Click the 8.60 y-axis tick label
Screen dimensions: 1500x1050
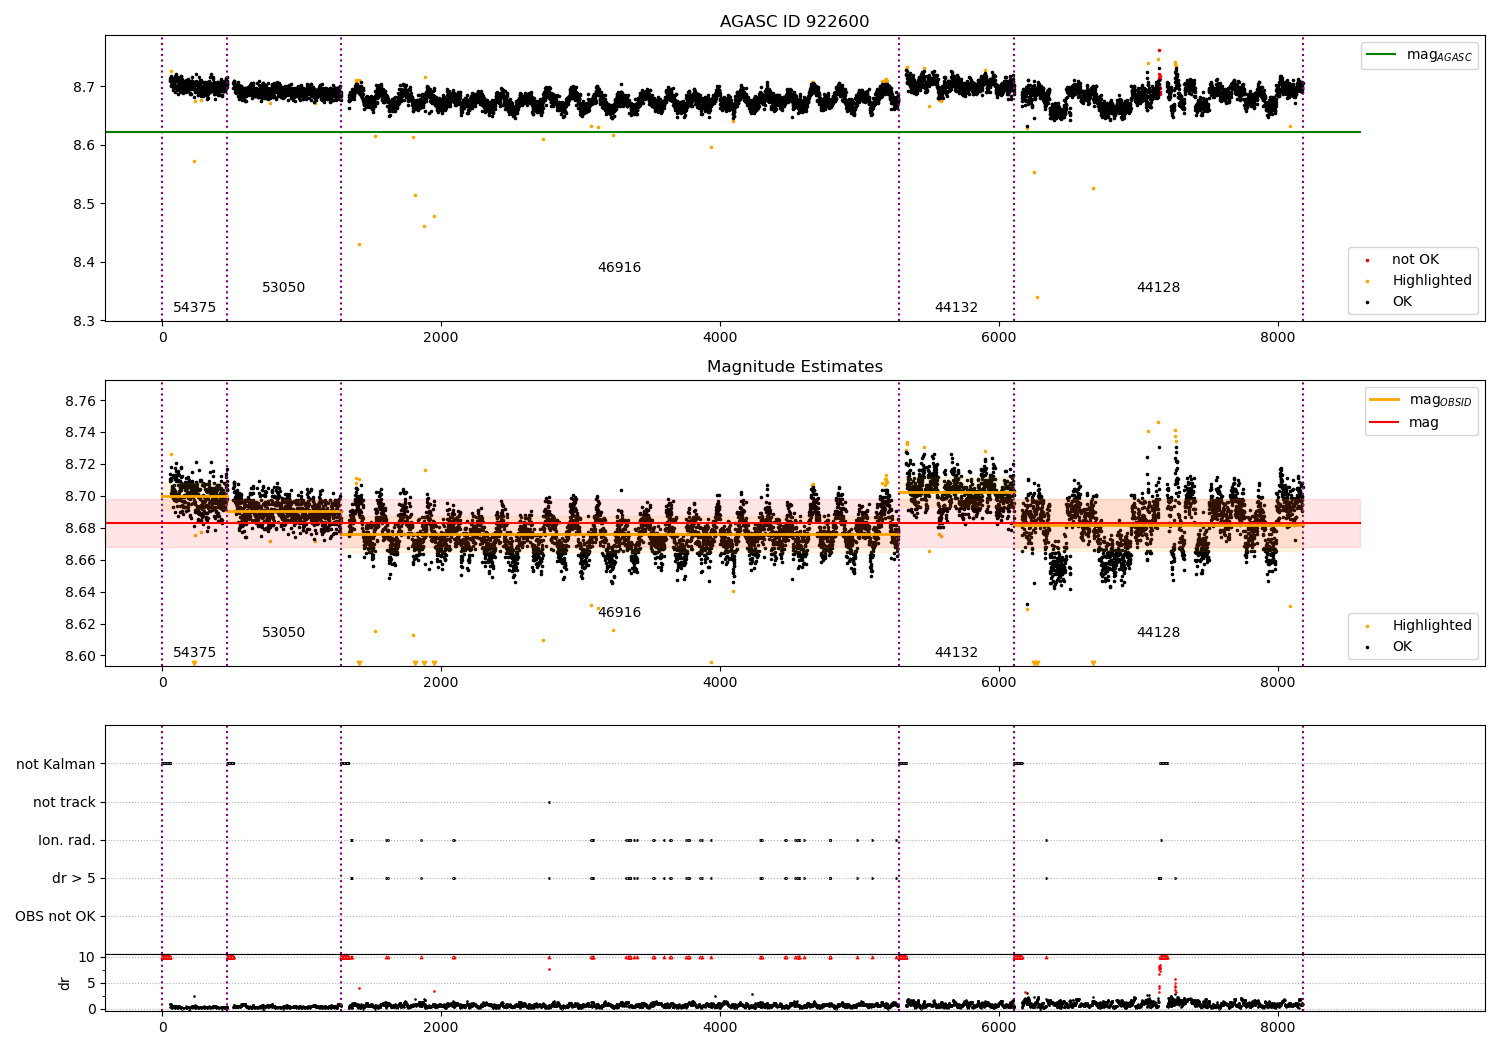tap(81, 657)
